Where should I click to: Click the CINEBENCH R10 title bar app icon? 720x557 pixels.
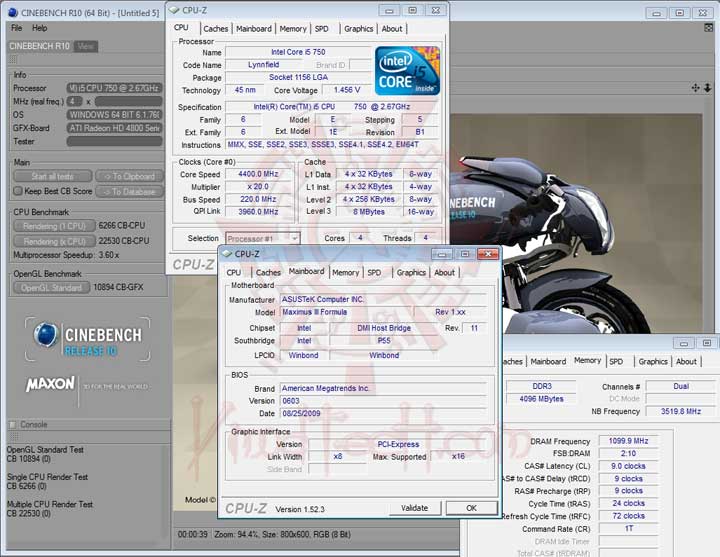pyautogui.click(x=10, y=11)
